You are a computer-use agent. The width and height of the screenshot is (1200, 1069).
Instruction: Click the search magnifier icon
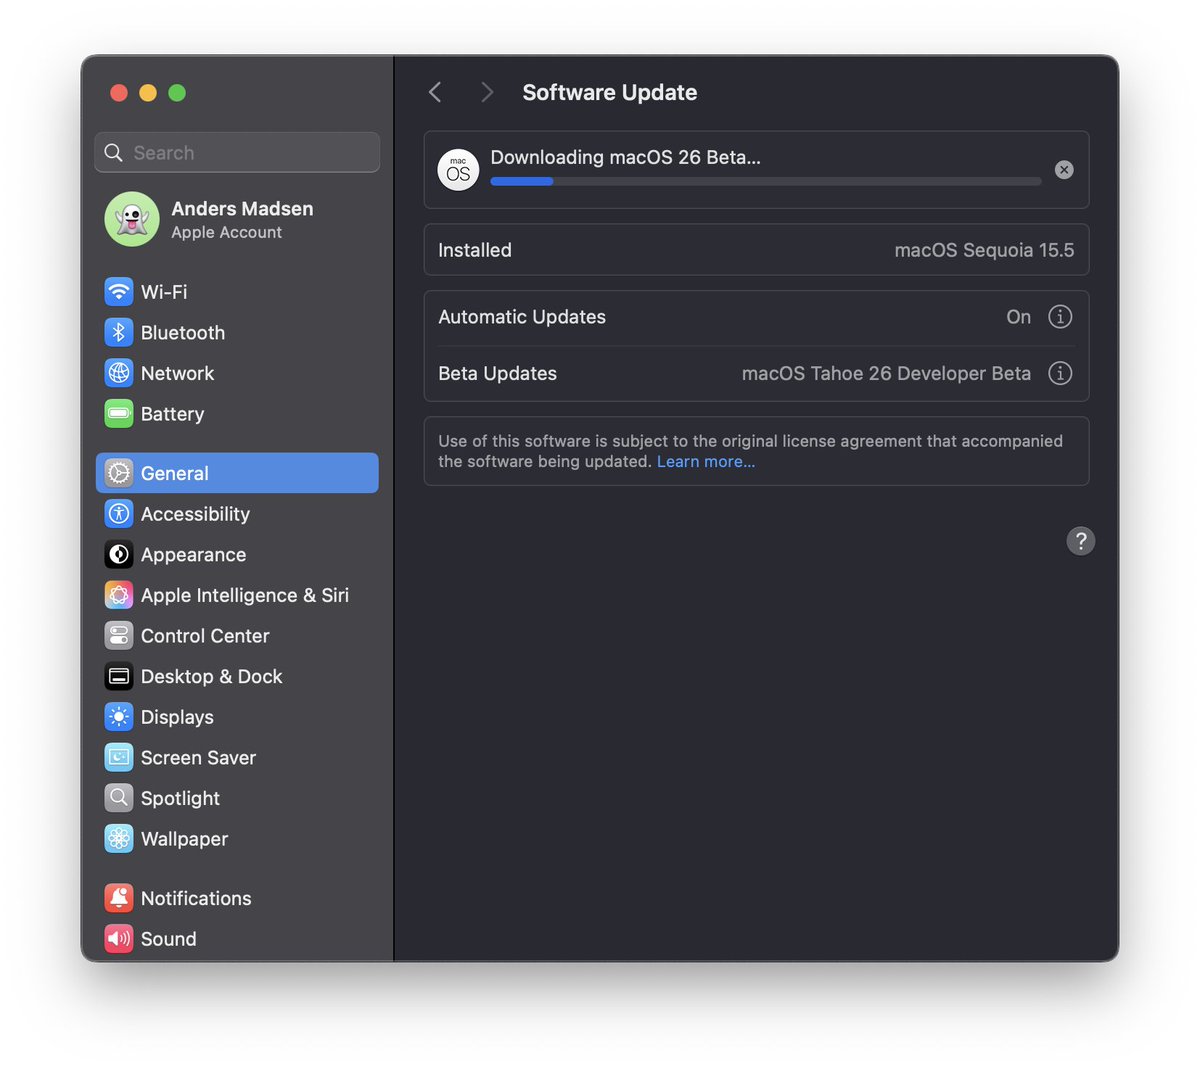[114, 153]
